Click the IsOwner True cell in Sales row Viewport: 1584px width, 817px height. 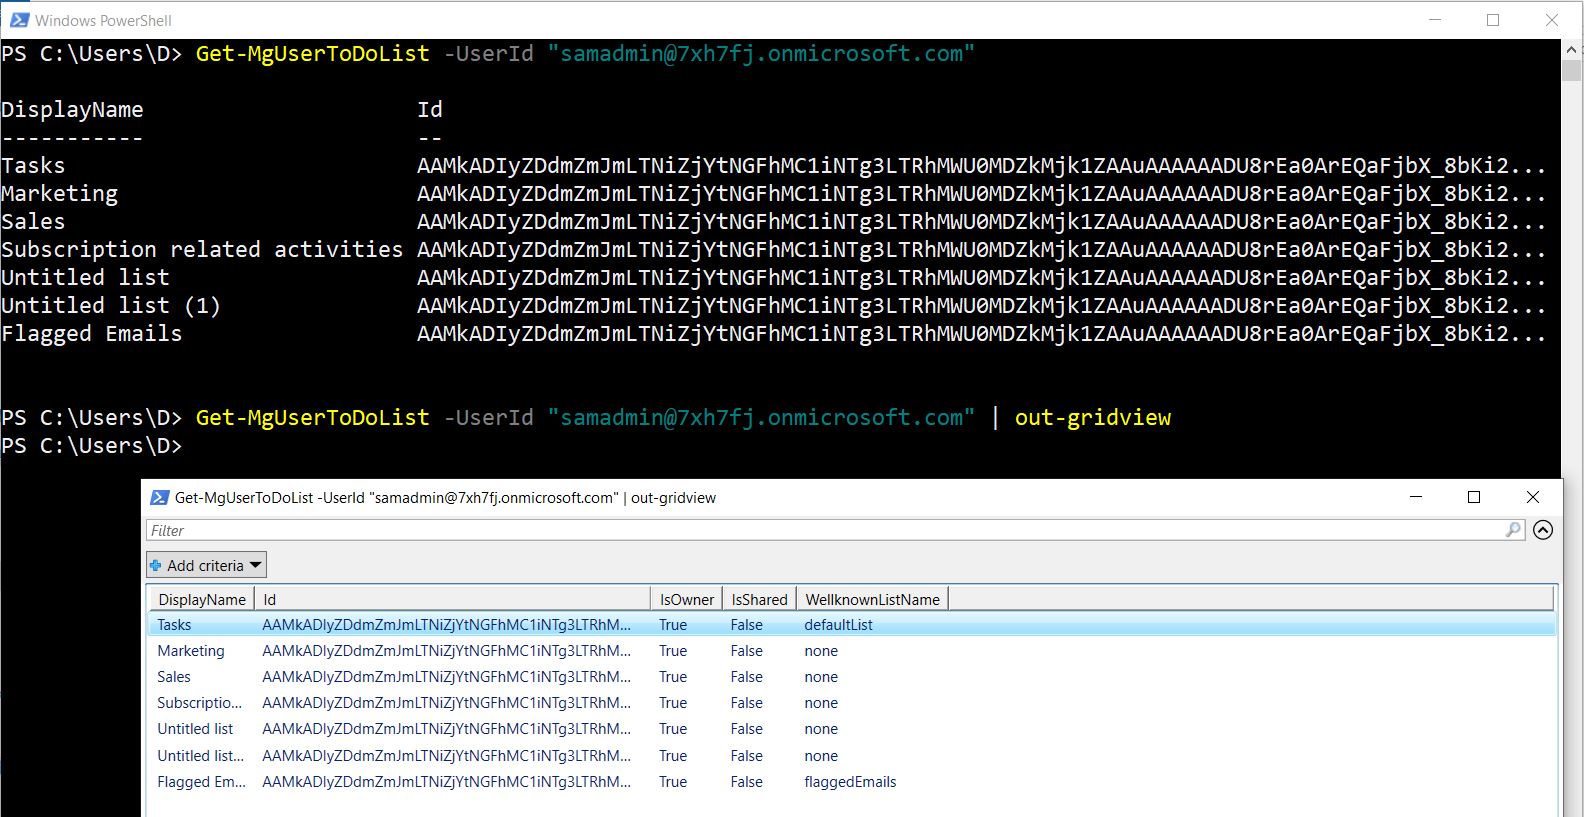[673, 677]
